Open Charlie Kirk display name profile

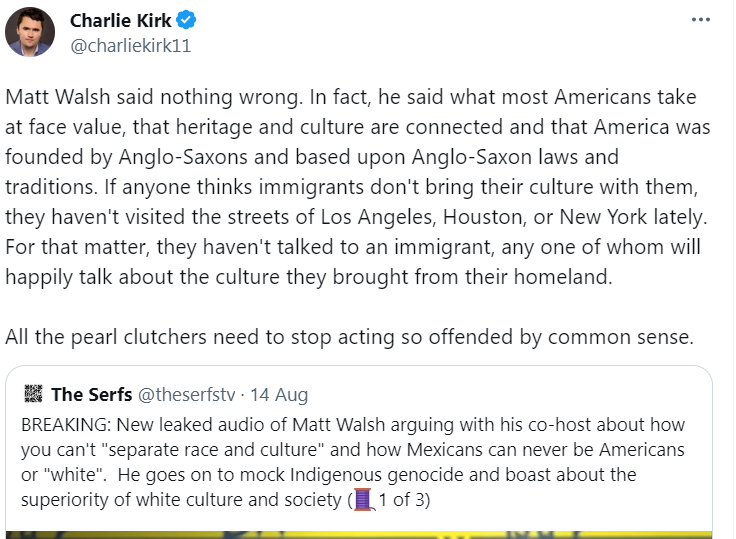point(121,20)
